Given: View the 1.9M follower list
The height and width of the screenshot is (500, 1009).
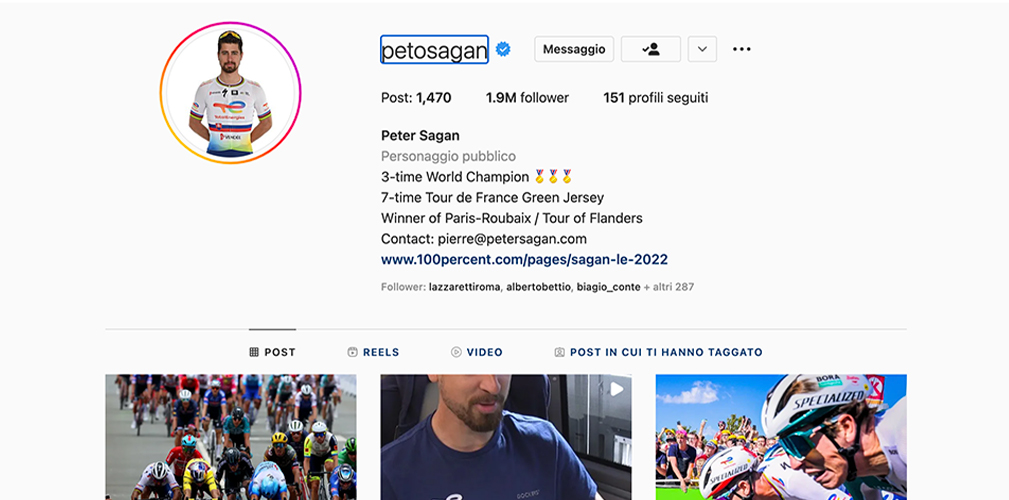Looking at the screenshot, I should [x=527, y=98].
